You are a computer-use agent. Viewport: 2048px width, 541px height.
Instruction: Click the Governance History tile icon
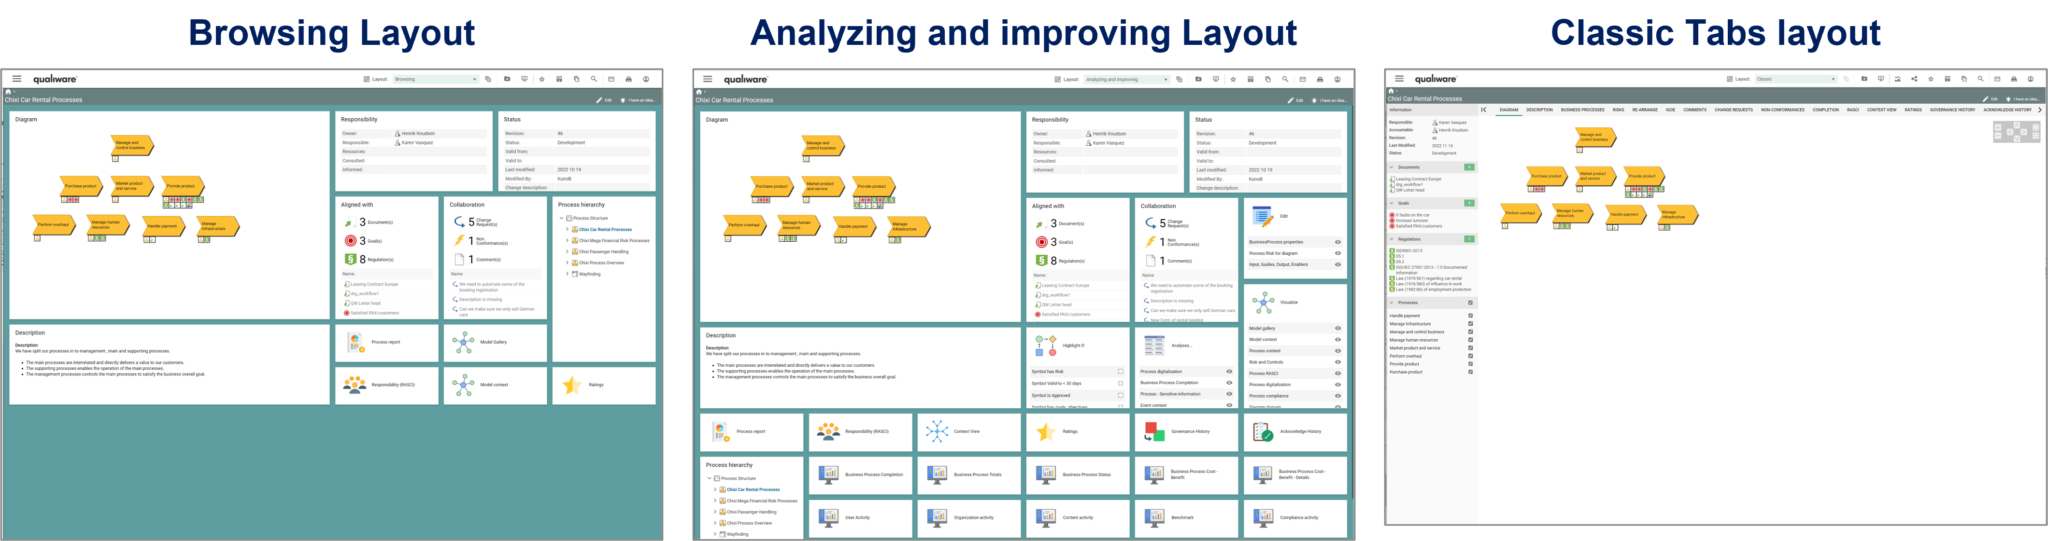coord(1155,432)
